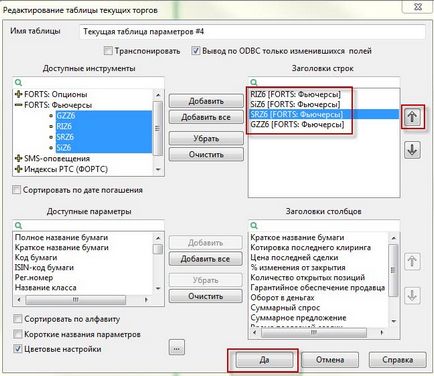Click search field in available instruments
Viewport: 434px width, 376px height.
(x=89, y=82)
